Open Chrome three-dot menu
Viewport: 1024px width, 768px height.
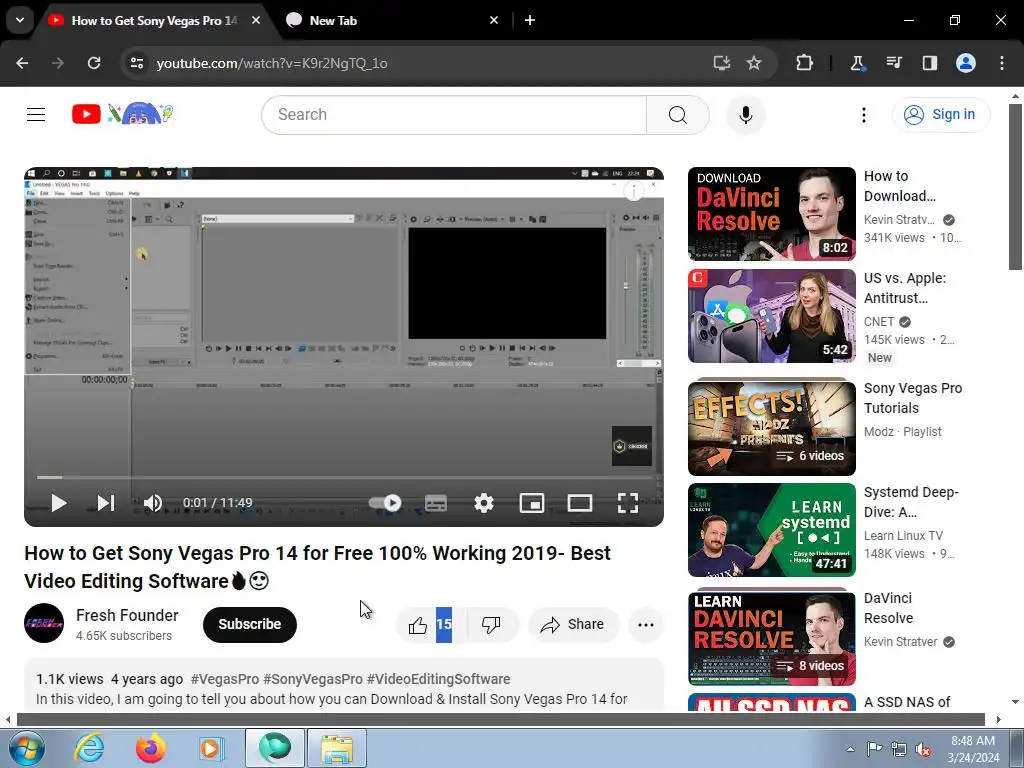point(1001,63)
